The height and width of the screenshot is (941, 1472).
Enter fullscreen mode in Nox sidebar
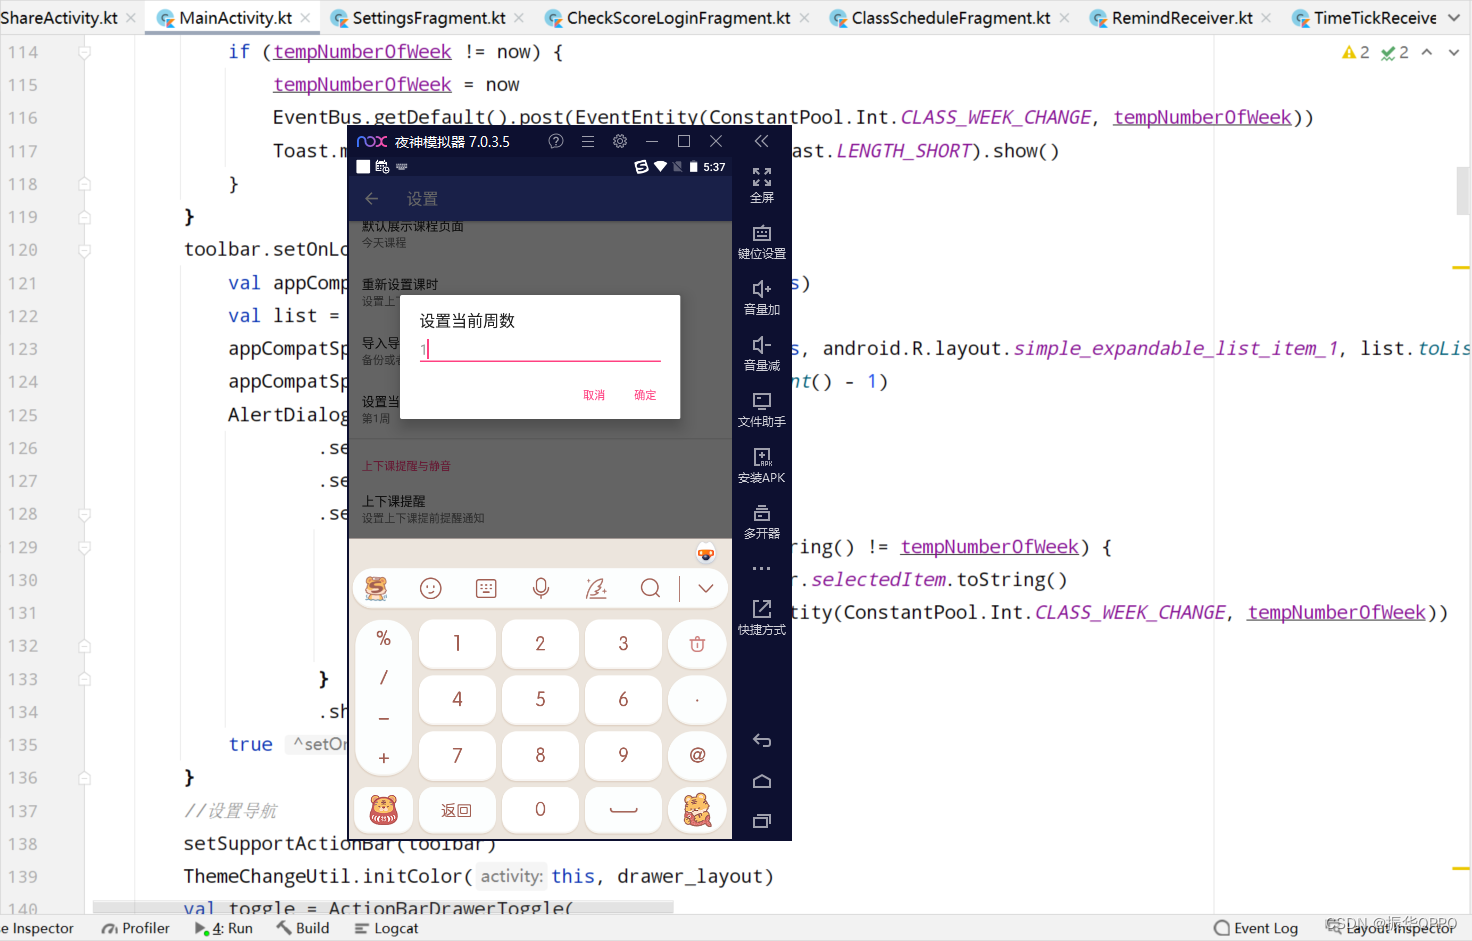pos(762,185)
